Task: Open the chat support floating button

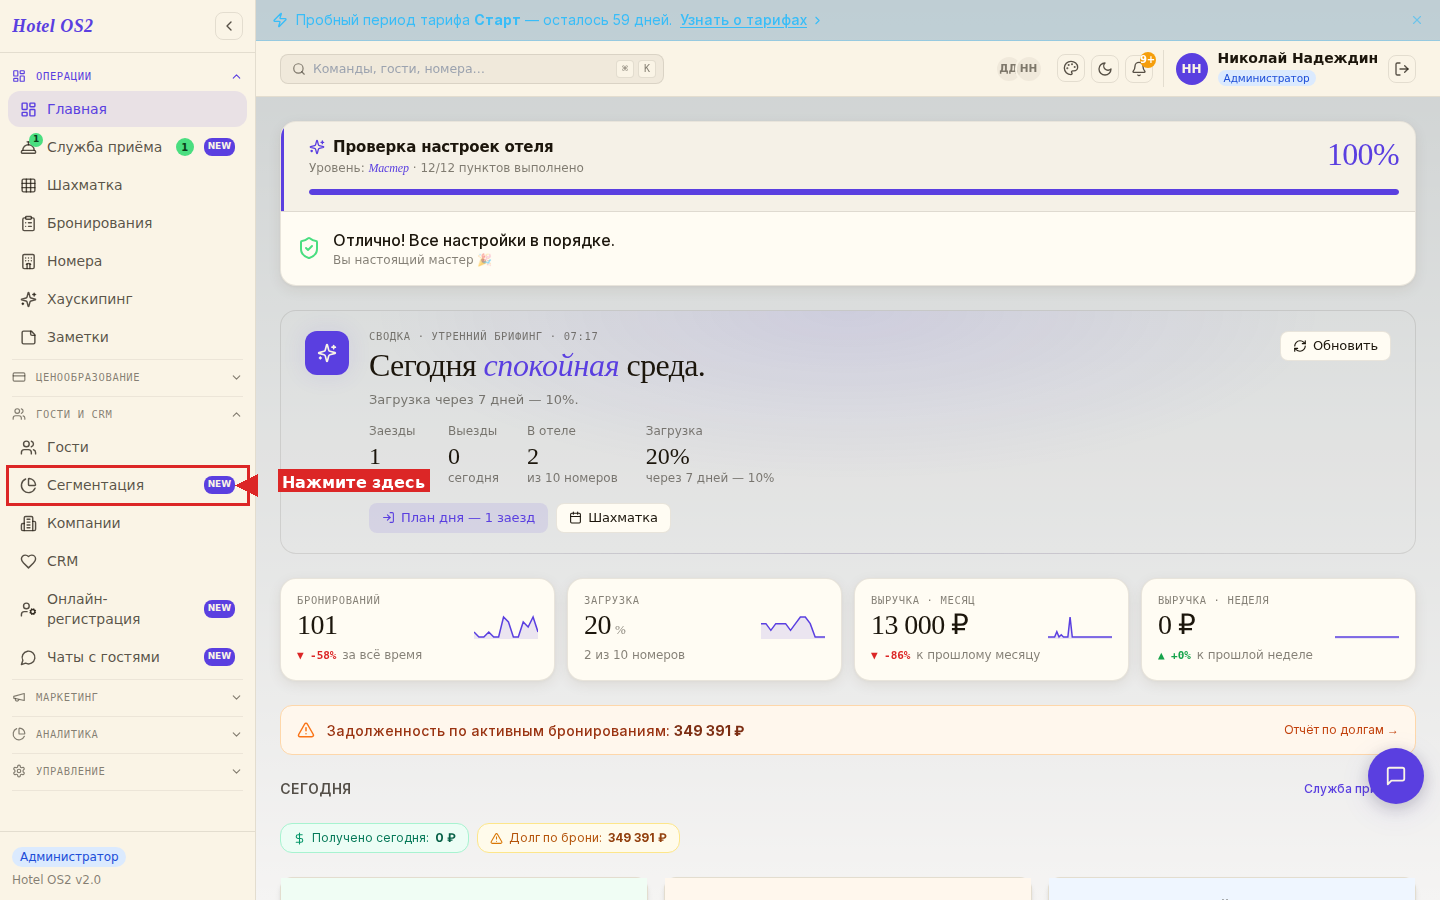Action: click(1396, 776)
